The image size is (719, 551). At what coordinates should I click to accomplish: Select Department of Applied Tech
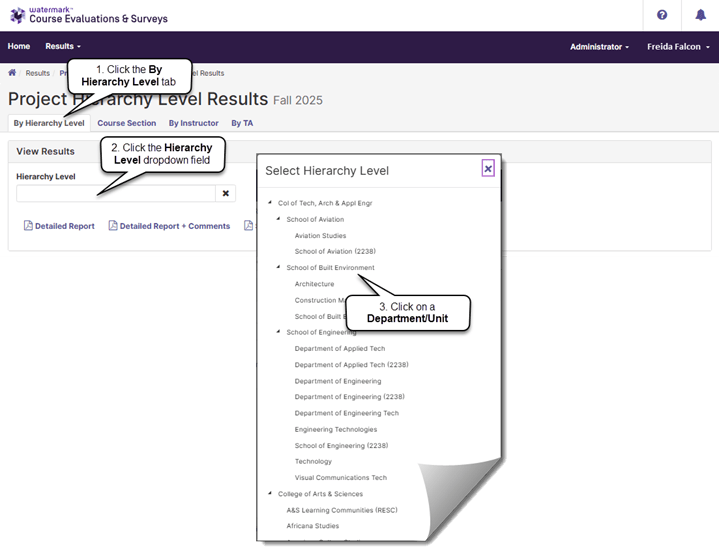pyautogui.click(x=340, y=348)
